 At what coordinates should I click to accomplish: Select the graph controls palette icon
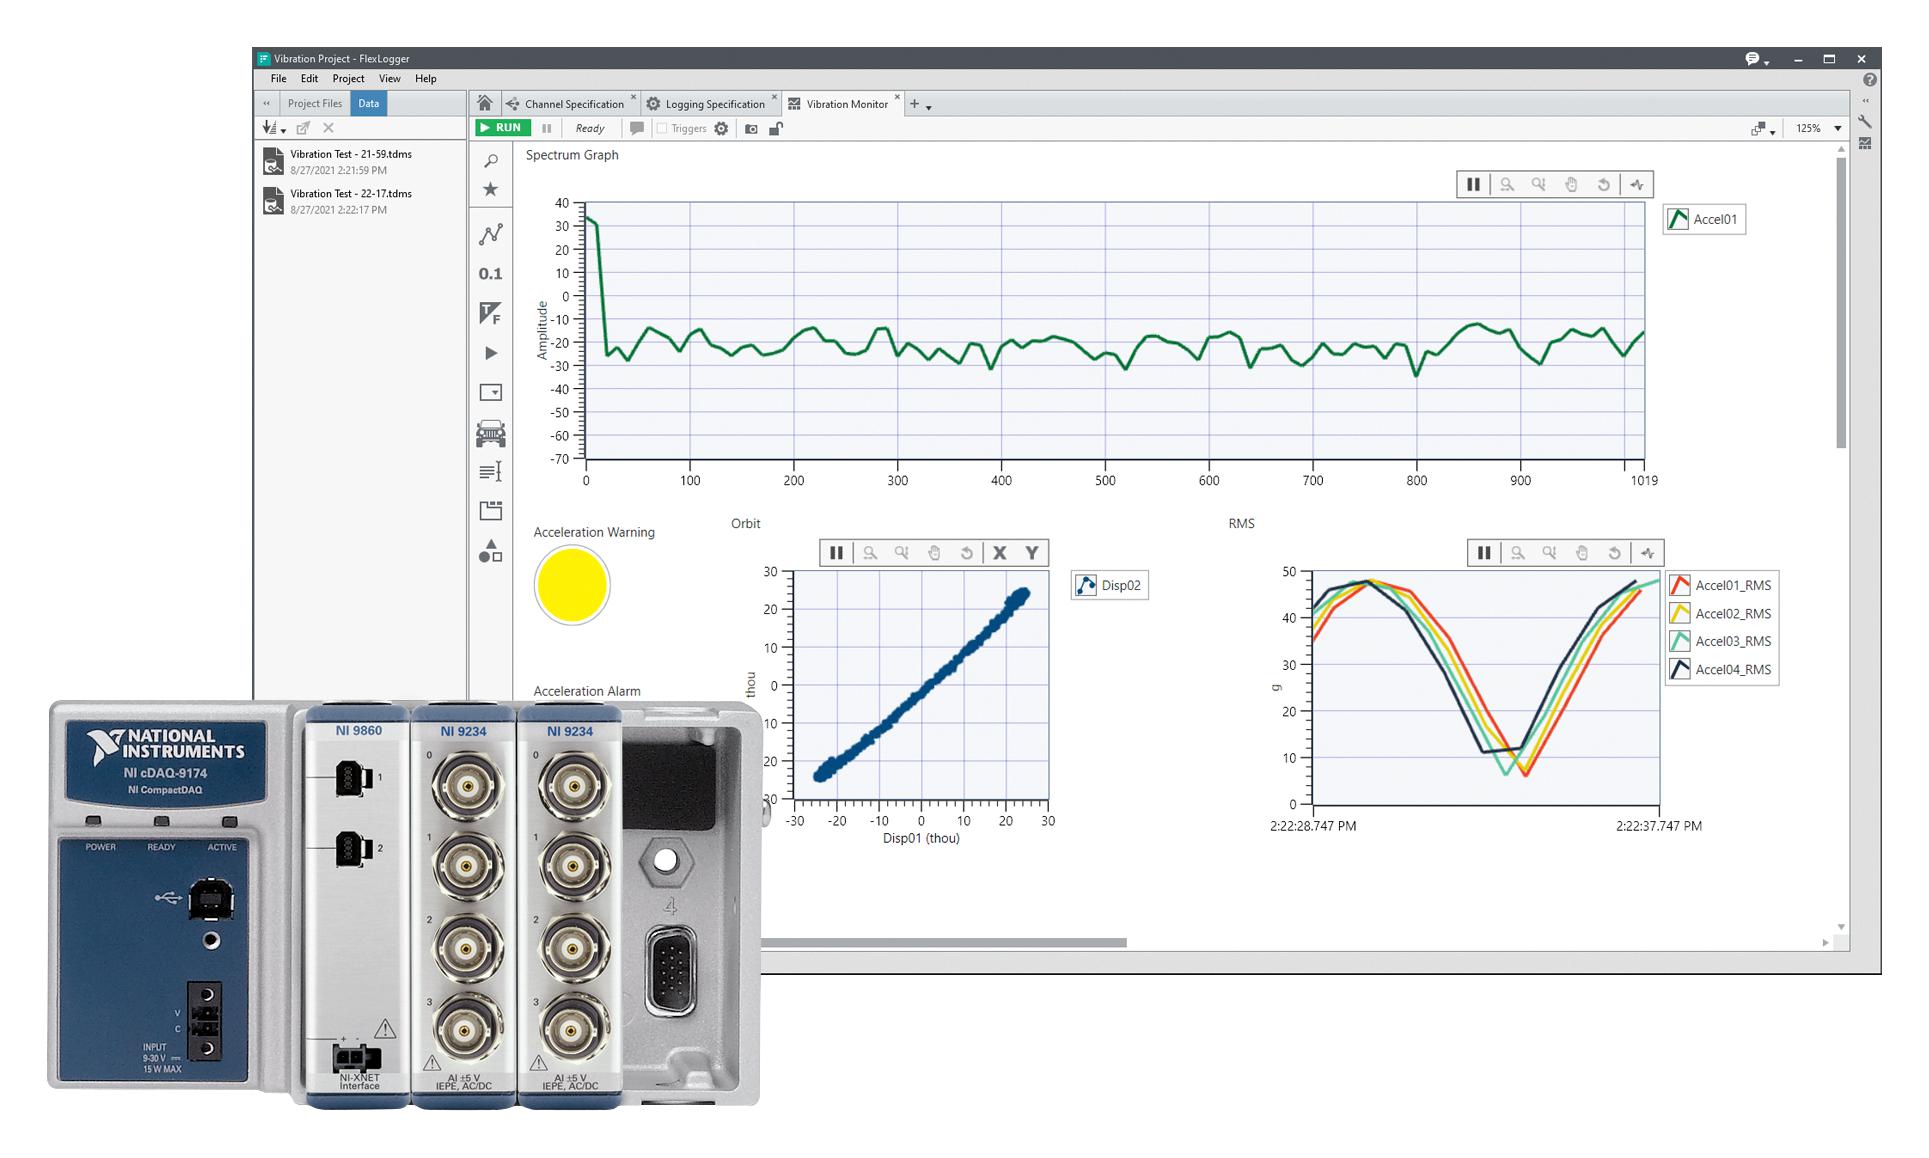(490, 234)
